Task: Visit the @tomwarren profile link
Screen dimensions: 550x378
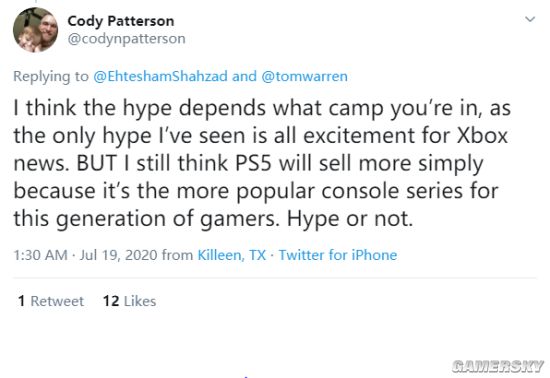Action: [304, 76]
